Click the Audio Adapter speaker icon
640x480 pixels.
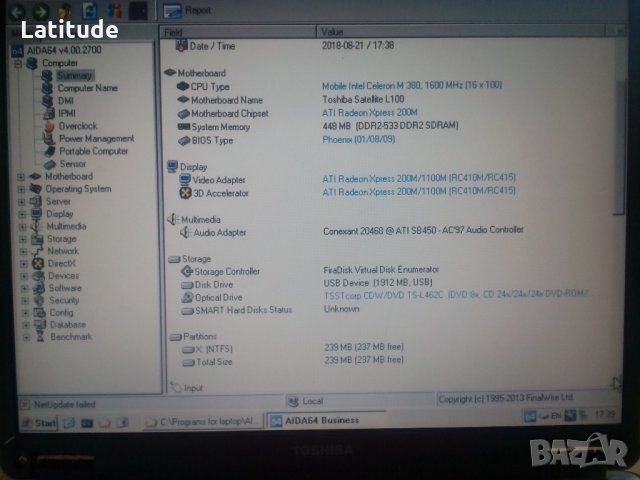pos(186,233)
